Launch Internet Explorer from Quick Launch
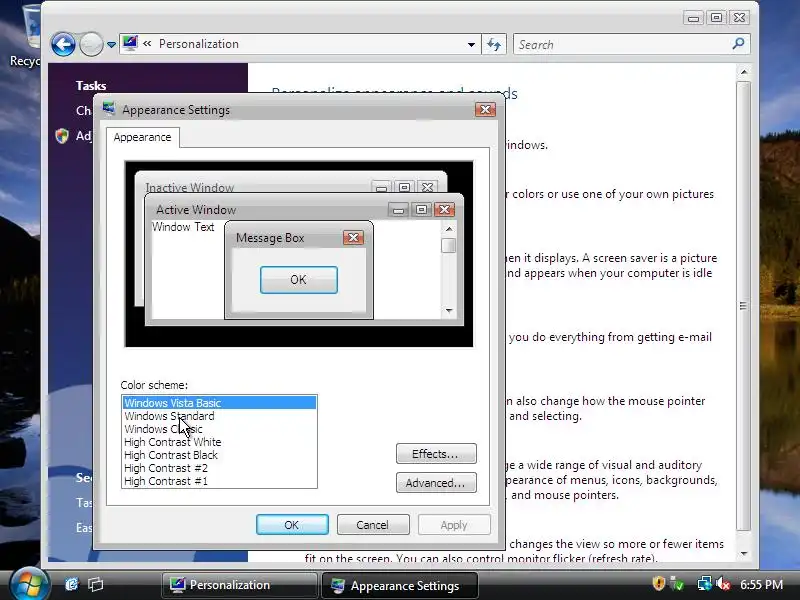The height and width of the screenshot is (600, 800). [71, 584]
